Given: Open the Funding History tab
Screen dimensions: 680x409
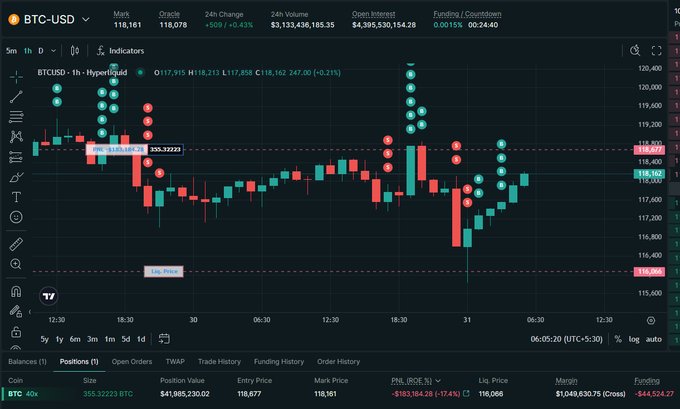Looking at the screenshot, I should (x=279, y=362).
